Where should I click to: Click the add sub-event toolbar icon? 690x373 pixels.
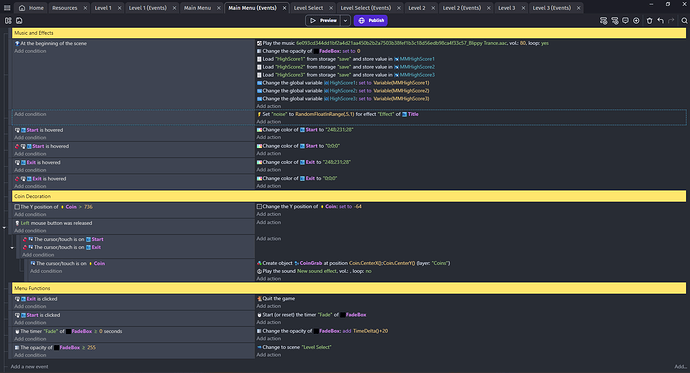(615, 21)
